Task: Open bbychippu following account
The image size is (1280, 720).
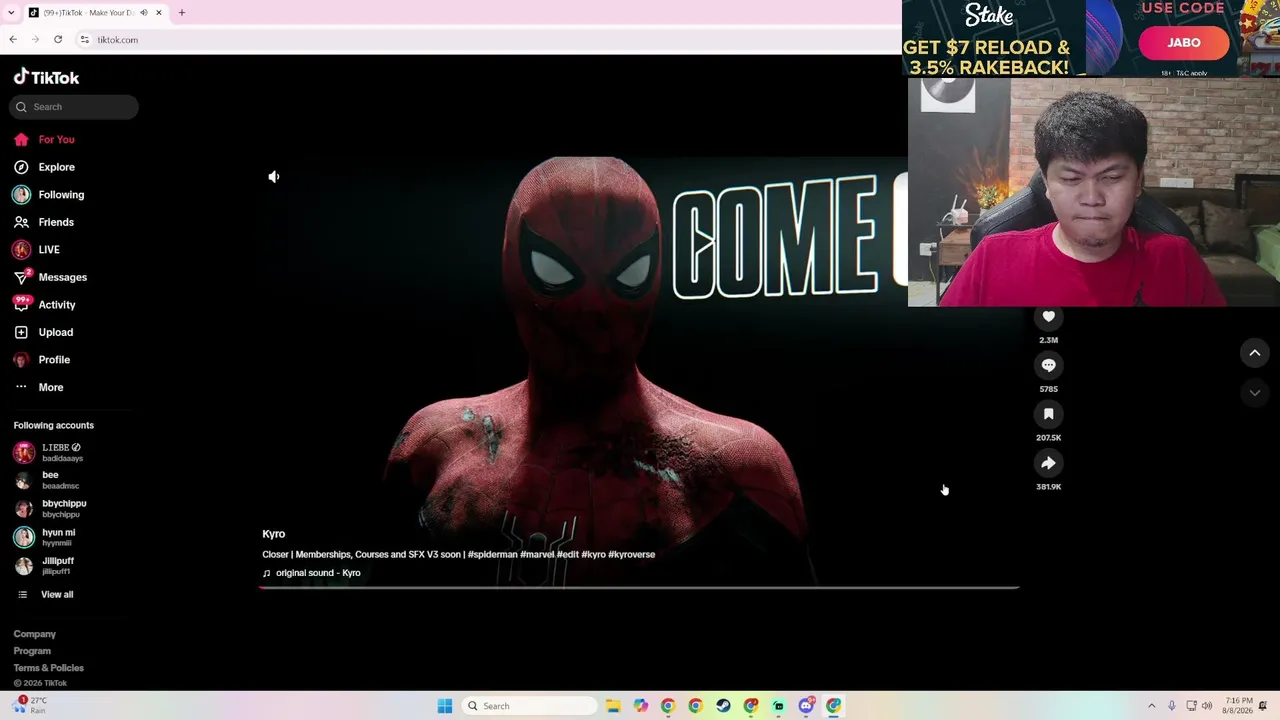Action: (x=50, y=508)
